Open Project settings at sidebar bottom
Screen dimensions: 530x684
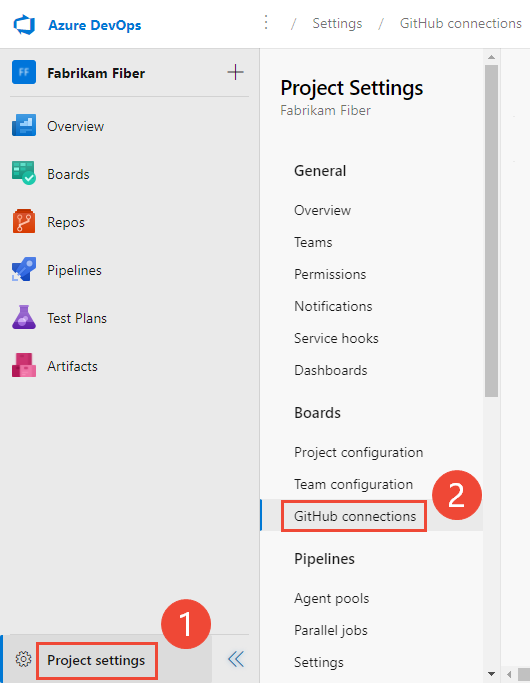click(96, 660)
